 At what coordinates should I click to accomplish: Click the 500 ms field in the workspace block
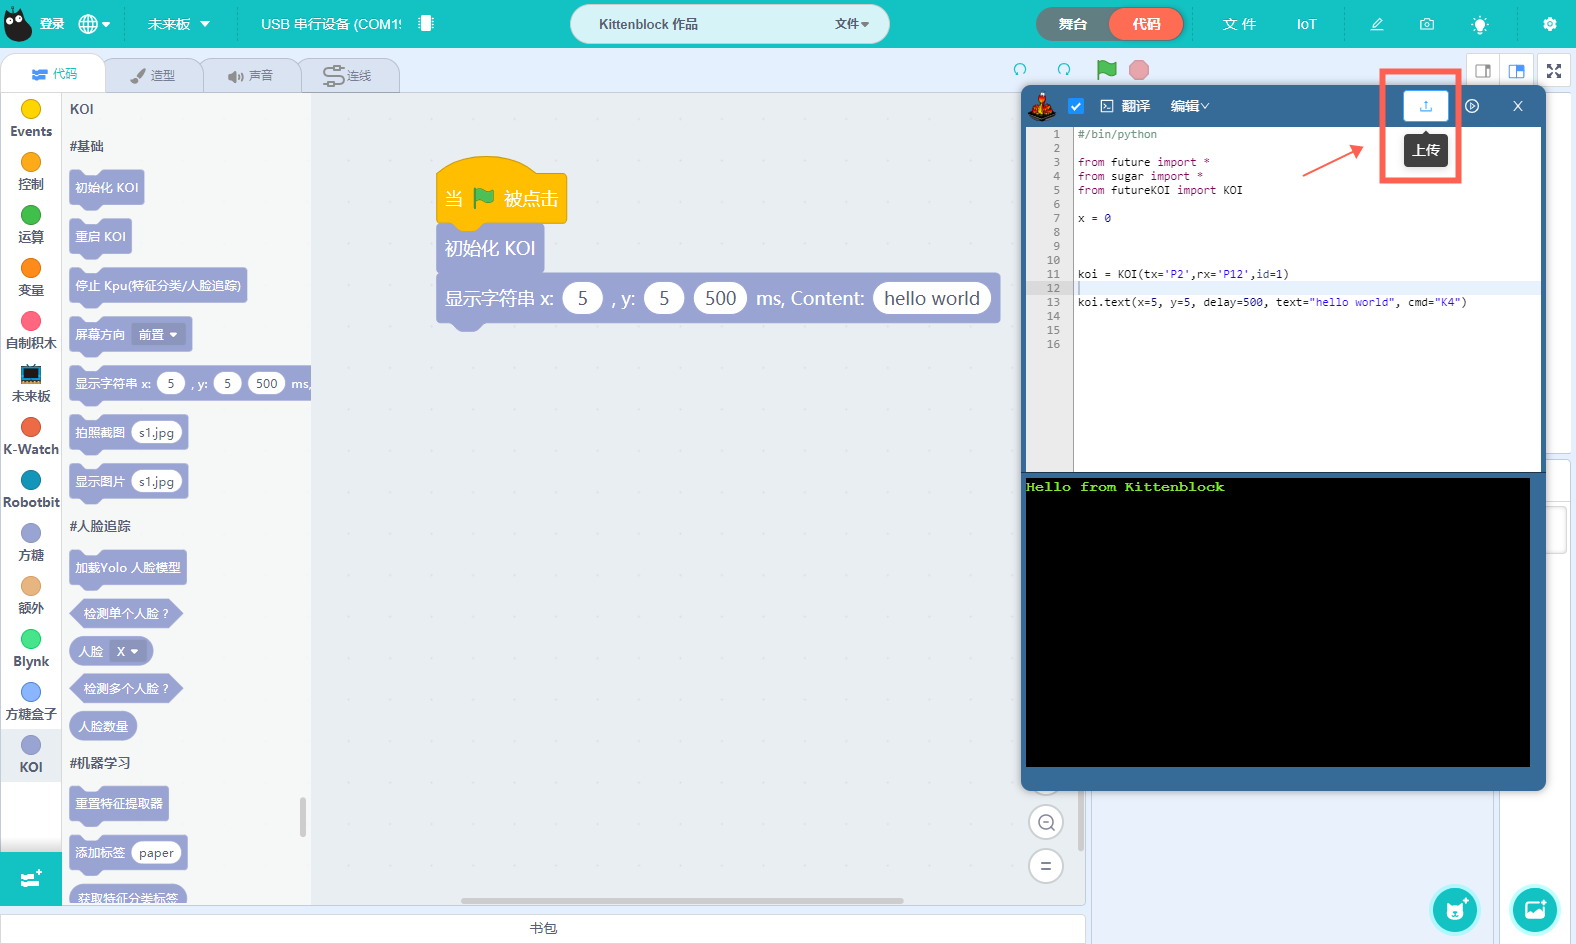click(x=720, y=298)
